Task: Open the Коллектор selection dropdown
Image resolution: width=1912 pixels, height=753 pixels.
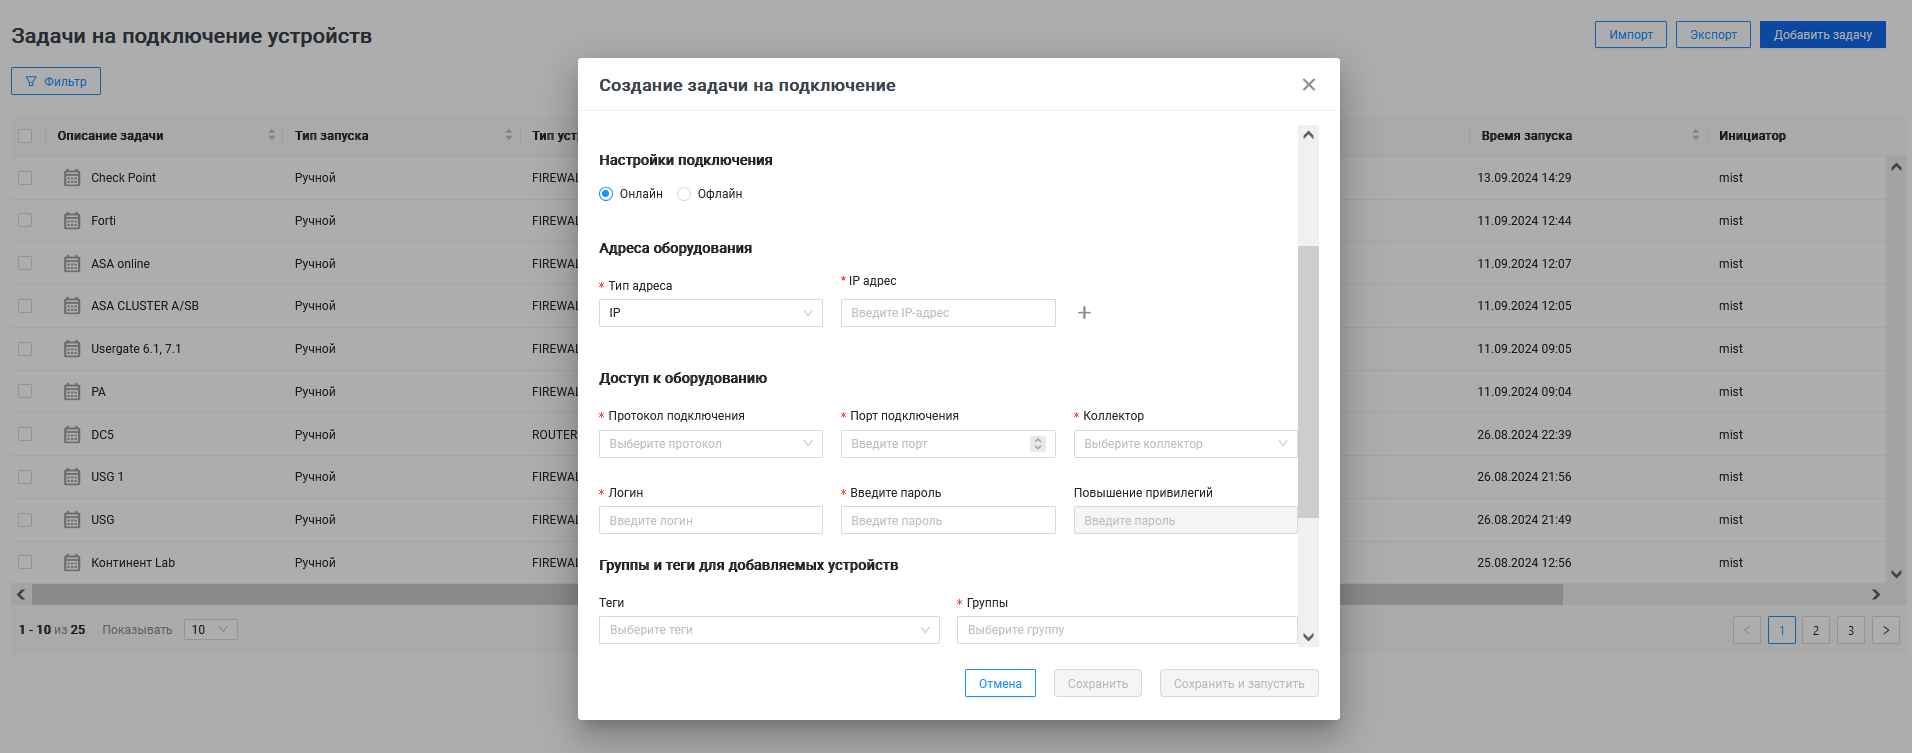Action: 1184,444
